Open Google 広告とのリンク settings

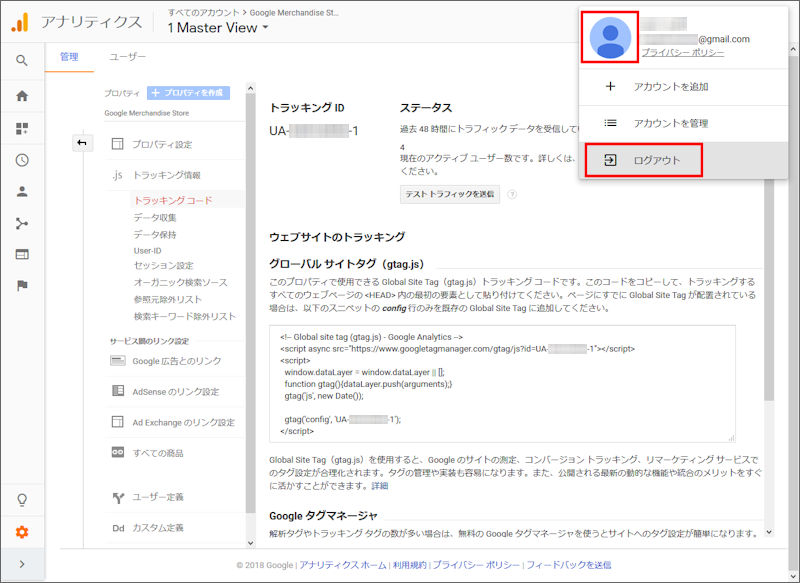pyautogui.click(x=175, y=361)
